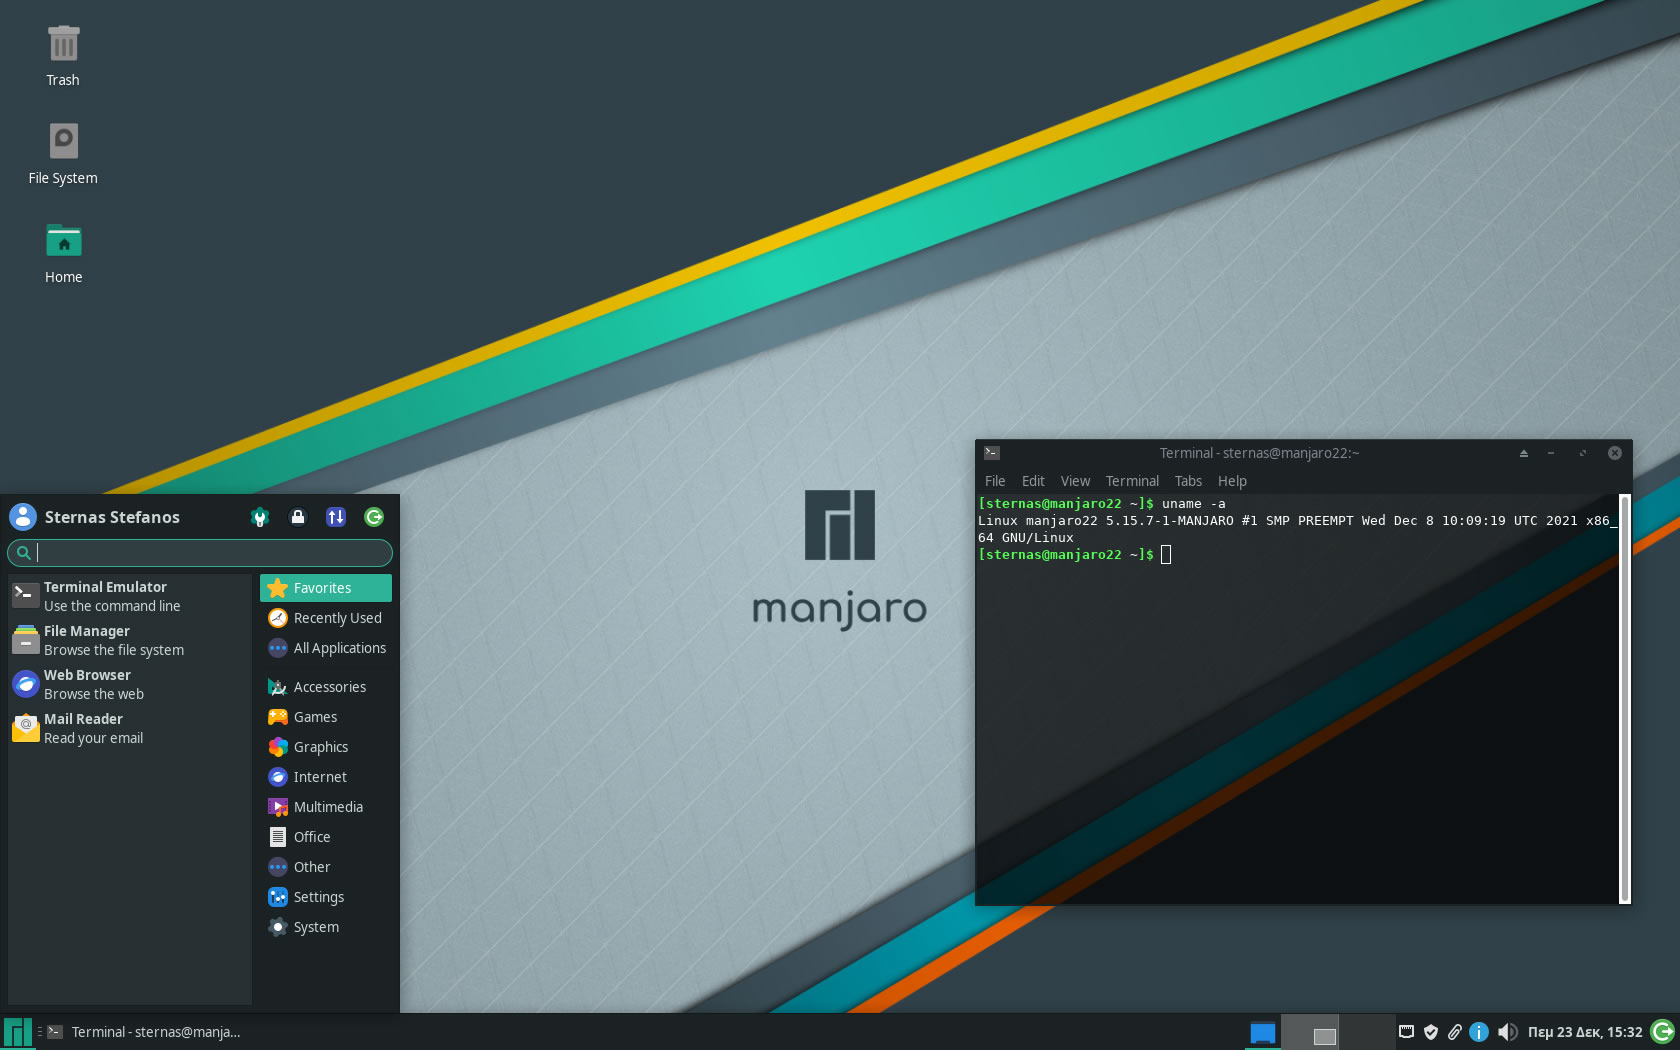Switch to first workspace in the pager
1680x1050 pixels.
point(1310,1032)
